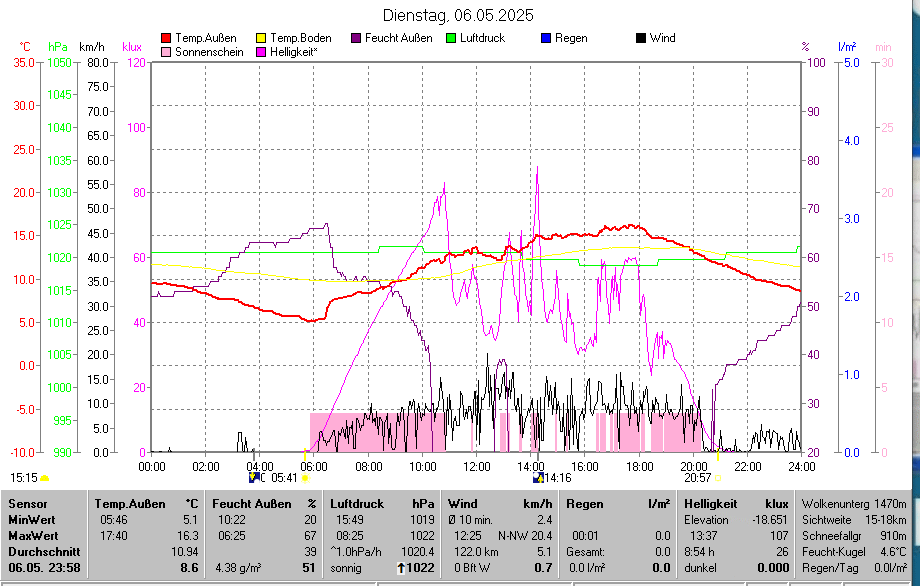Click the blue moon icon beside 14:16

click(539, 478)
